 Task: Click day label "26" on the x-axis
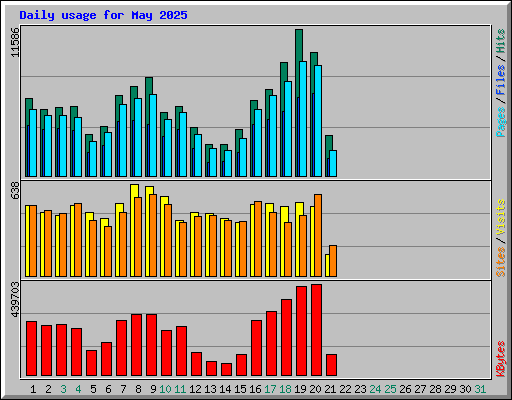point(405,389)
